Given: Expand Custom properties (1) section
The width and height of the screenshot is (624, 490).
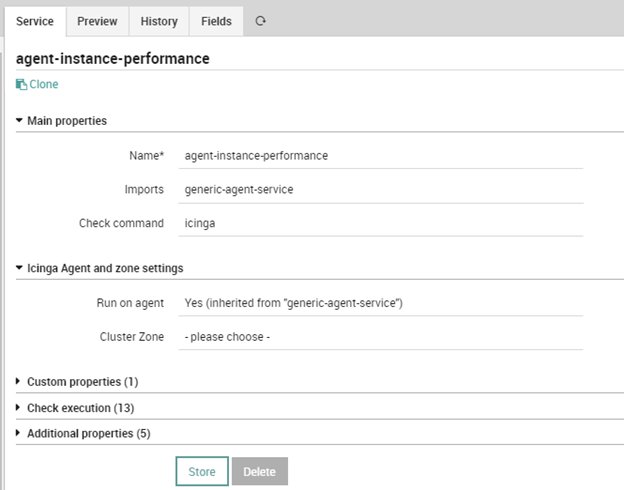Looking at the screenshot, I should click(x=77, y=382).
